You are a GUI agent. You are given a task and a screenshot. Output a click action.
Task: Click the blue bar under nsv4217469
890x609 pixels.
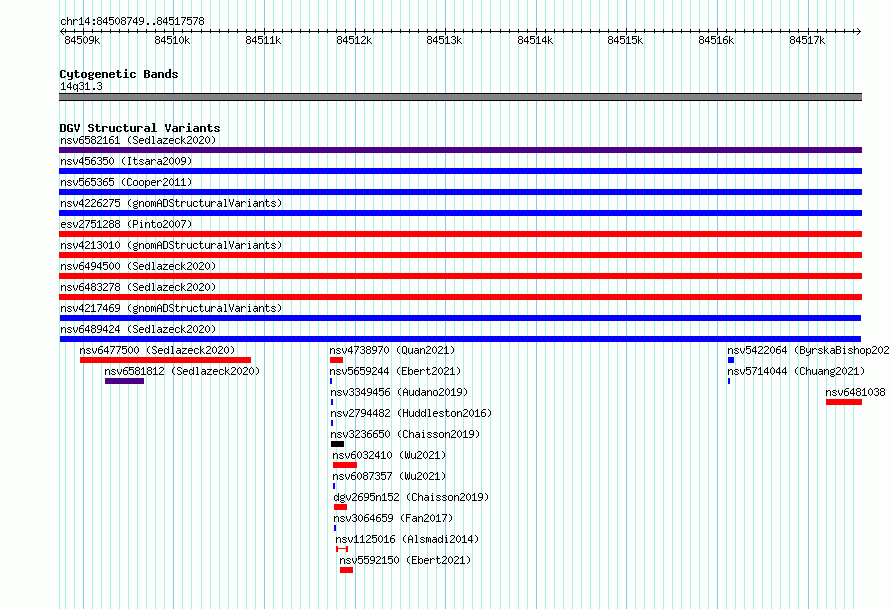[460, 318]
